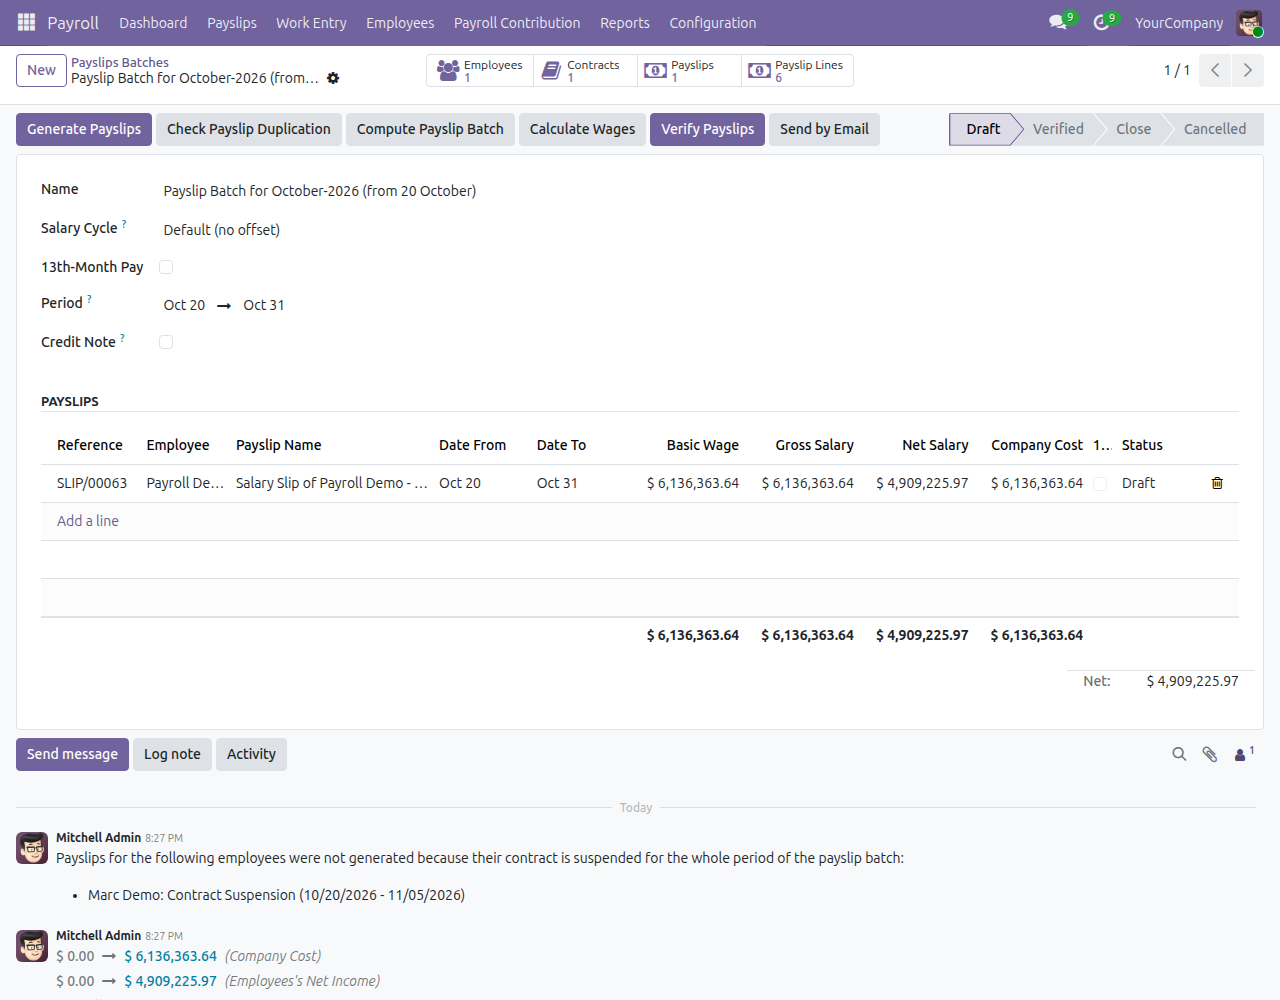Viewport: 1280px width, 1000px height.
Task: Open conversations chat icon in navbar
Action: (1058, 22)
